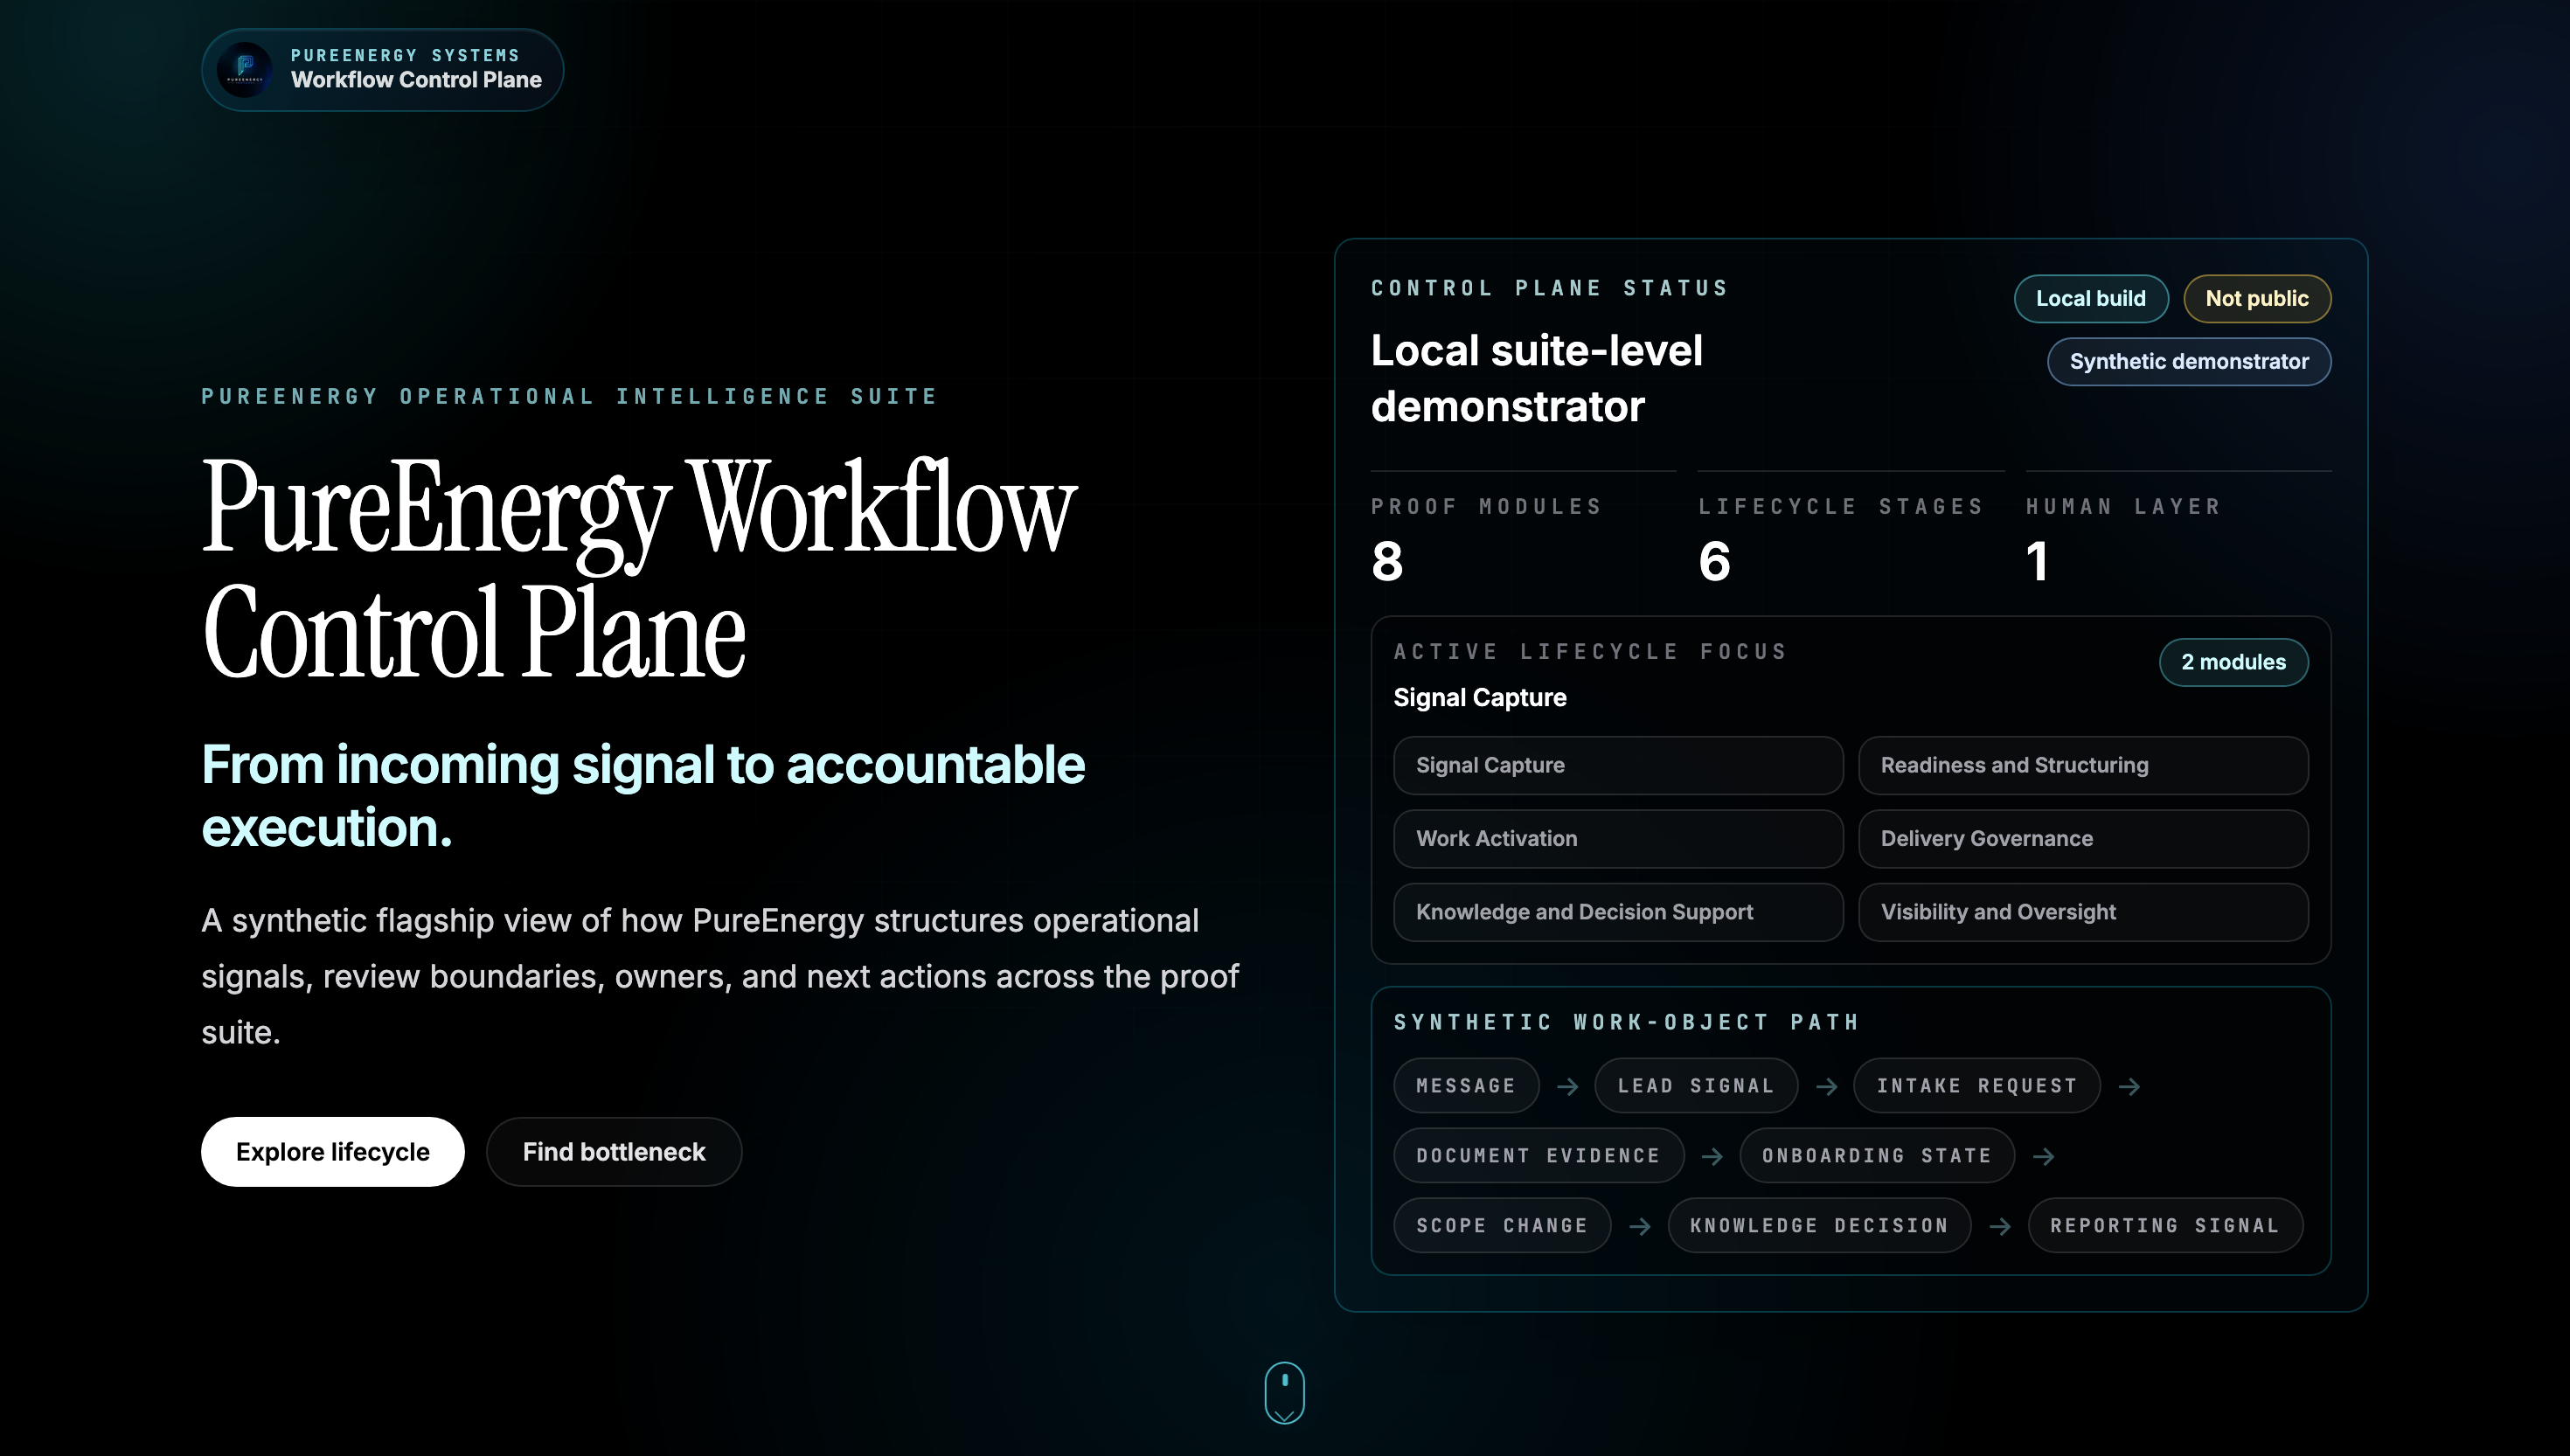Screen dimensions: 2570x1456
Task: Click the MESSAGE path chip
Action: 1466,1085
